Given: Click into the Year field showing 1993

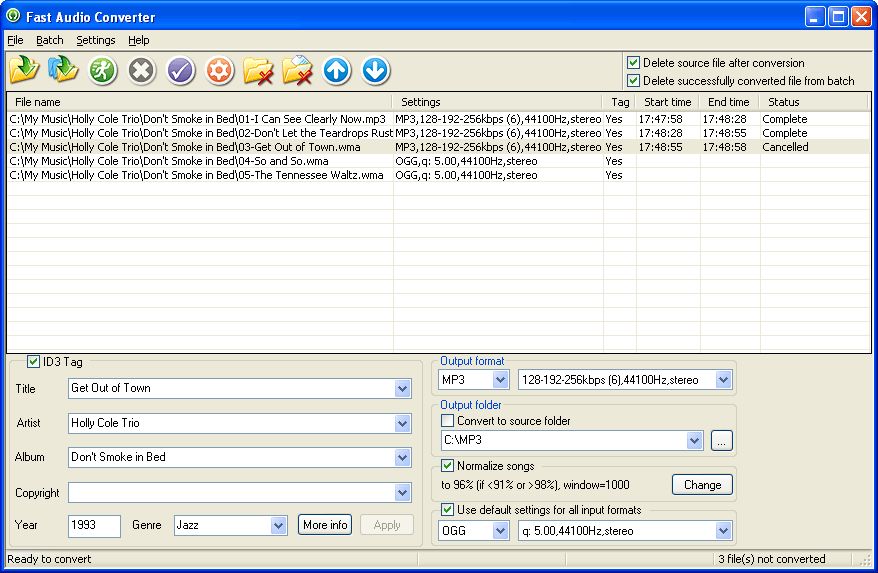Looking at the screenshot, I should pyautogui.click(x=94, y=526).
